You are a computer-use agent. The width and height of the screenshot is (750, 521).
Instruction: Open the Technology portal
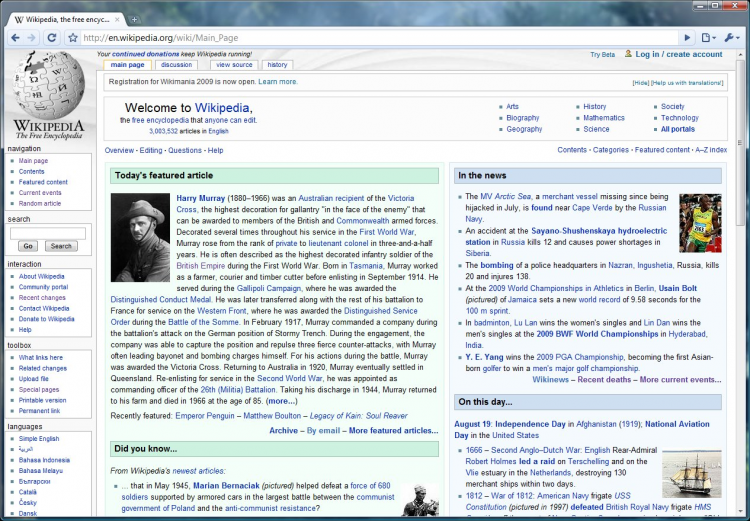(680, 118)
